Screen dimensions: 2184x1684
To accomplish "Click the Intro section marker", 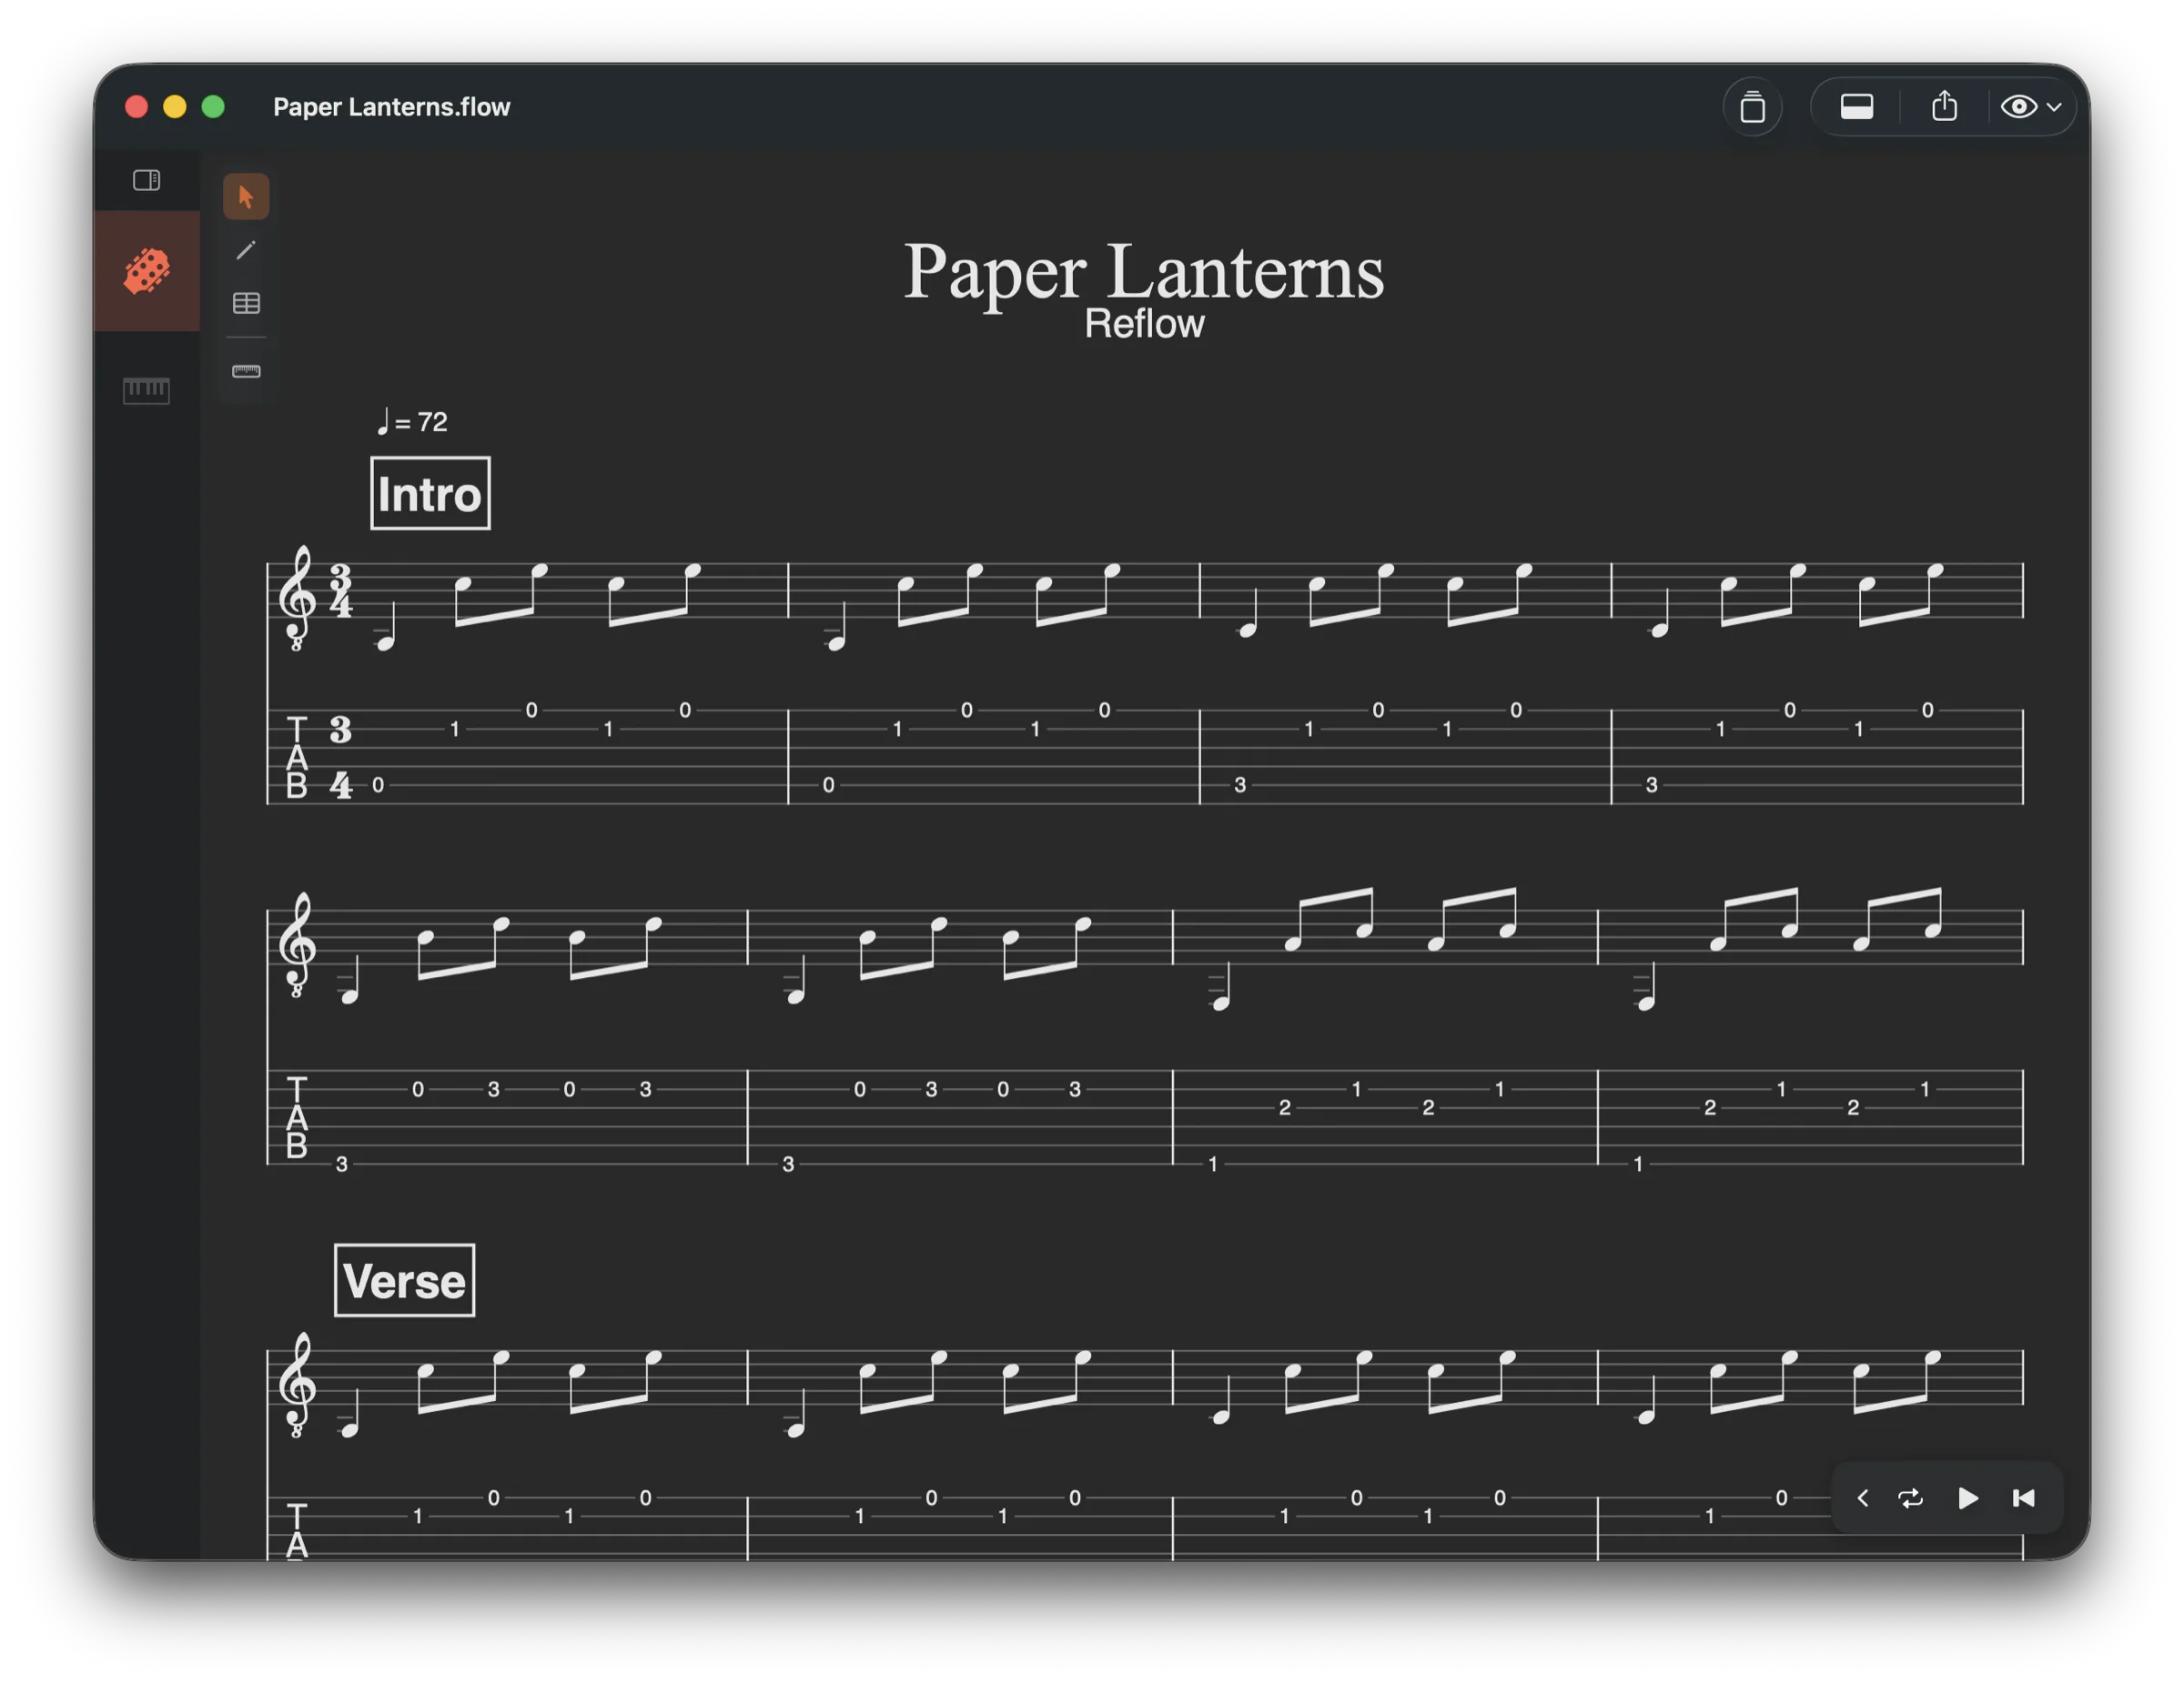I will pos(430,493).
